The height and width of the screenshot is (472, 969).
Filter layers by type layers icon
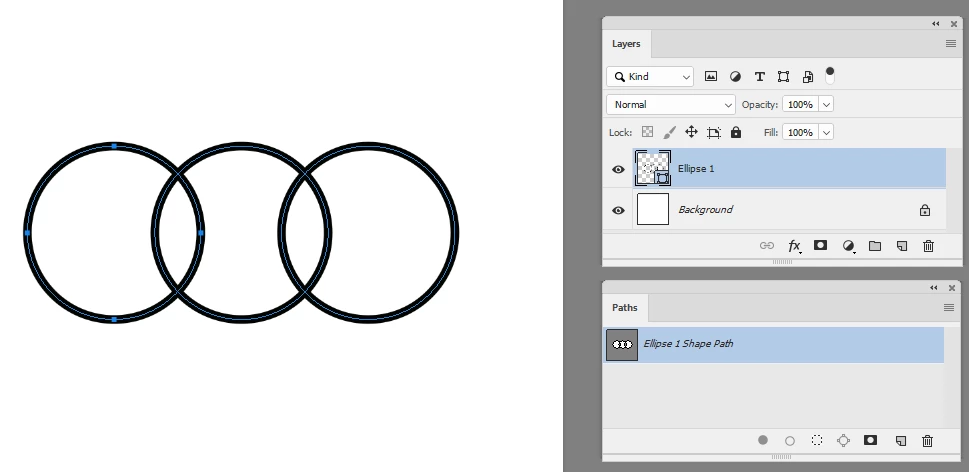pos(760,77)
